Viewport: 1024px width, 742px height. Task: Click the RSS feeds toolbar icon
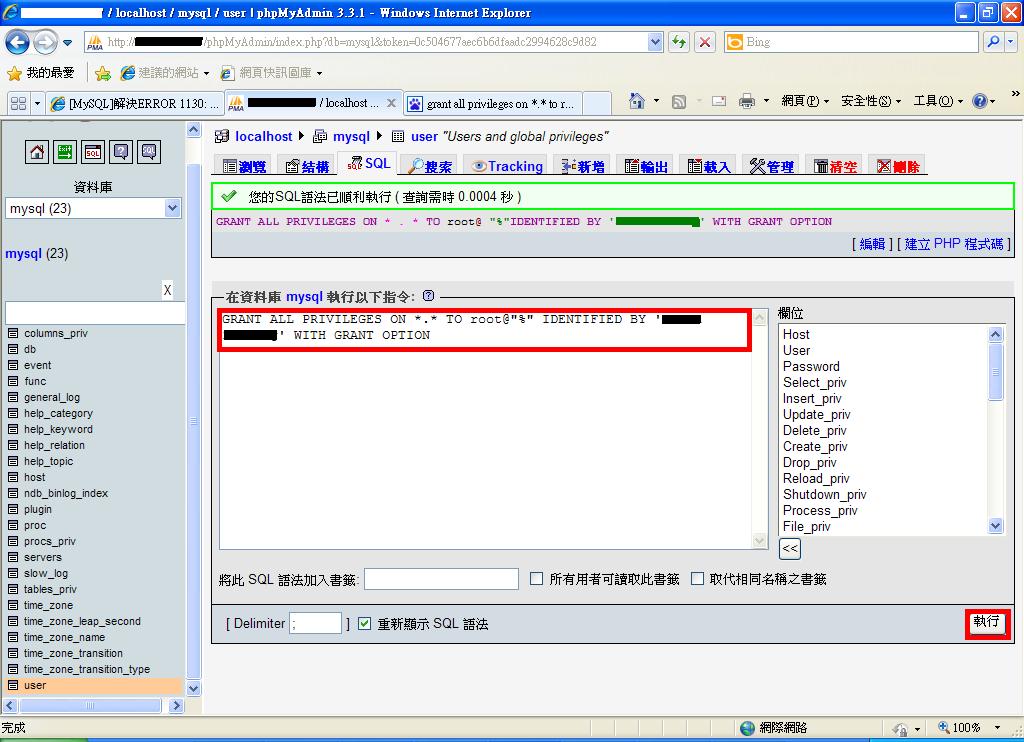pyautogui.click(x=679, y=101)
